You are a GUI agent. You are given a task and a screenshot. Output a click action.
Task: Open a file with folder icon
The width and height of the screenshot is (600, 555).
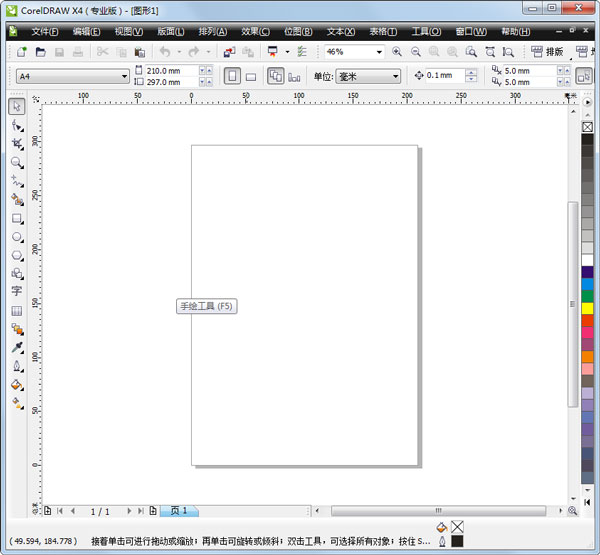[x=41, y=52]
